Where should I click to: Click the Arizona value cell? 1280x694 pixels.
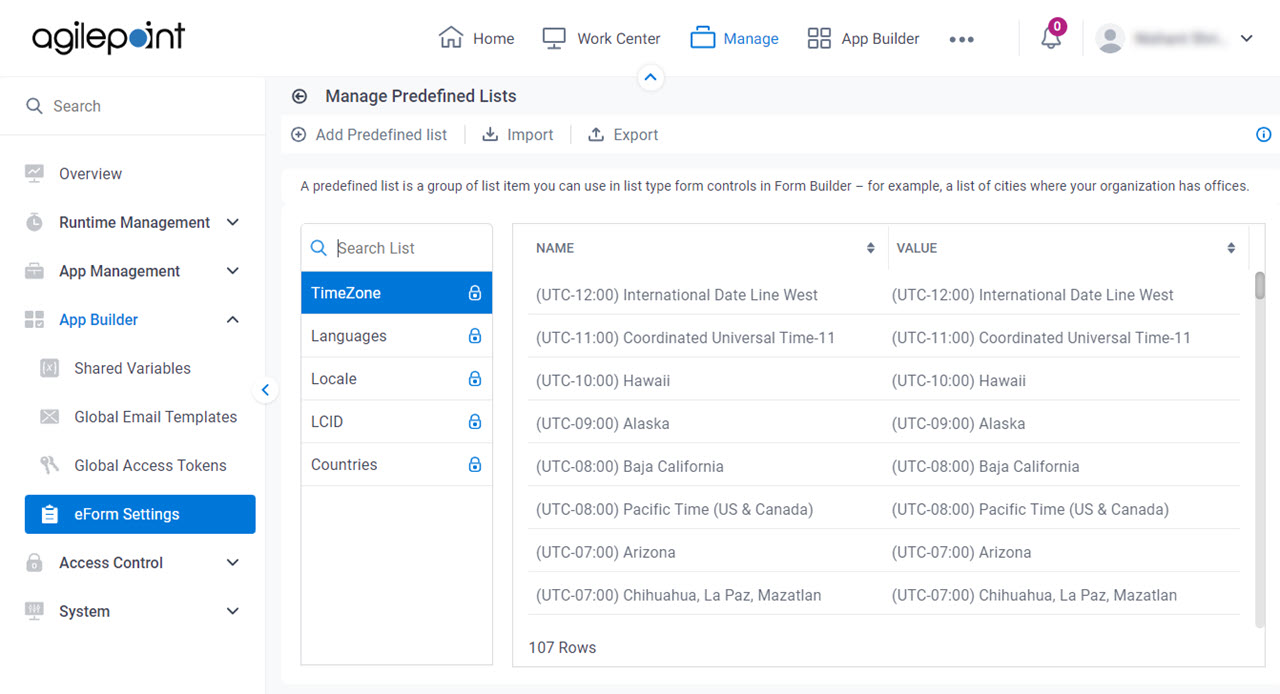tap(962, 553)
